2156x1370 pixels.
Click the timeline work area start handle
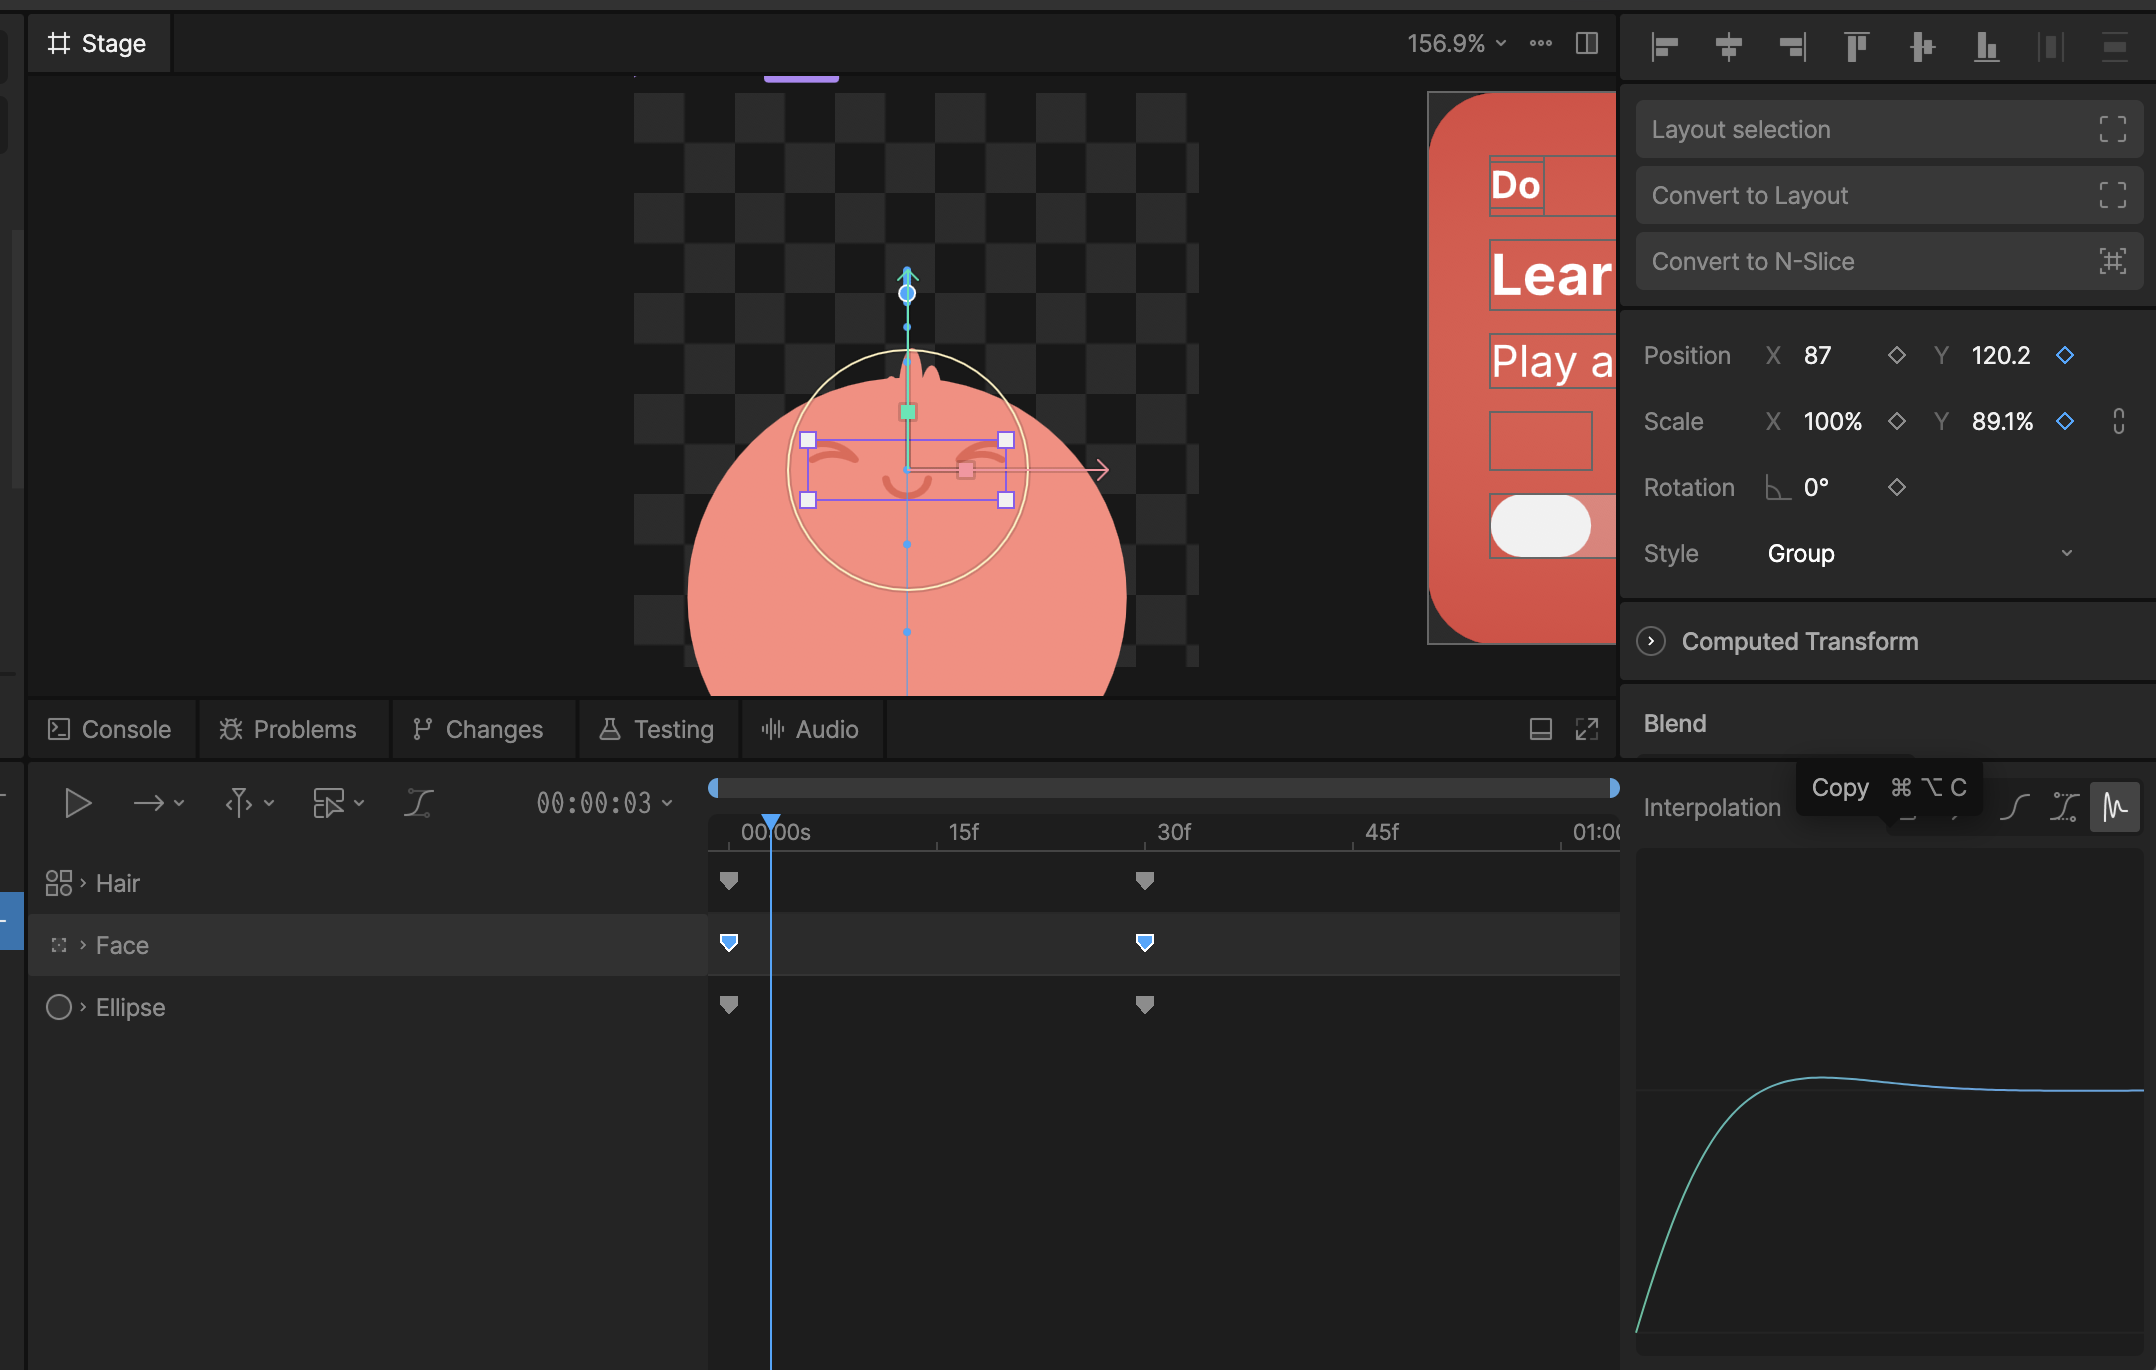click(x=713, y=788)
